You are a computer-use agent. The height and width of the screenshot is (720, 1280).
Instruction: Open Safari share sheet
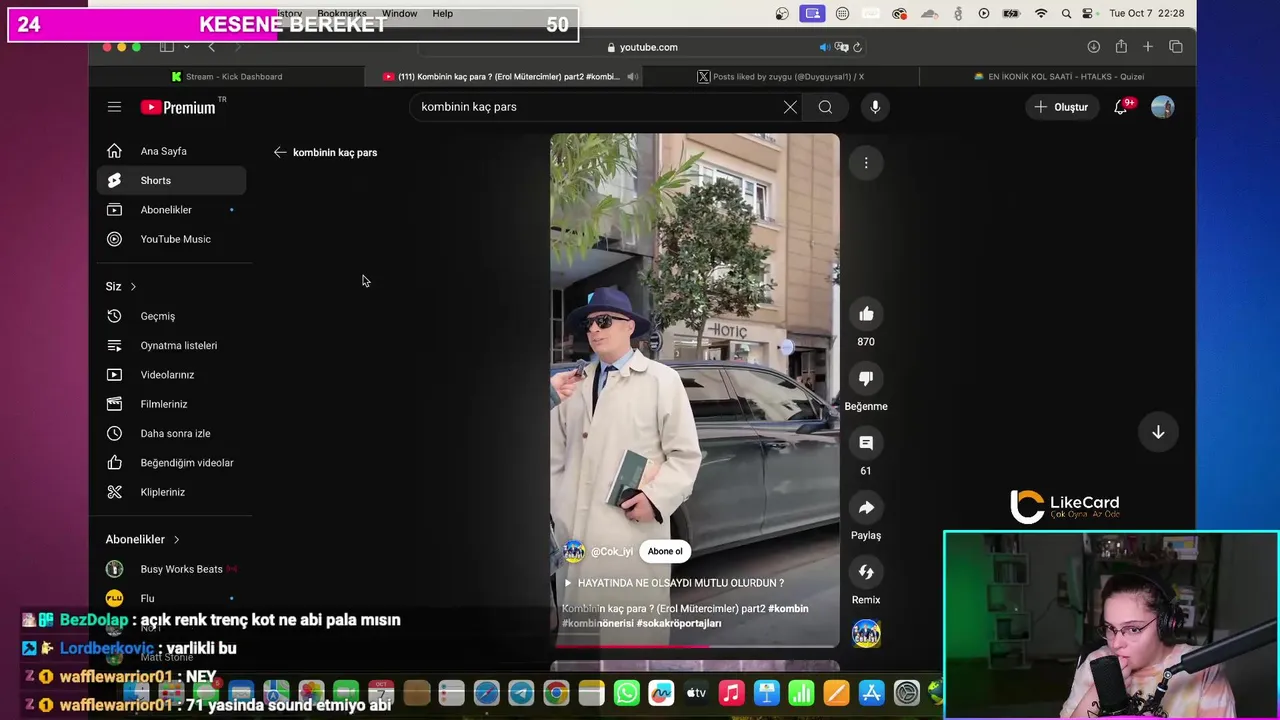1121,46
